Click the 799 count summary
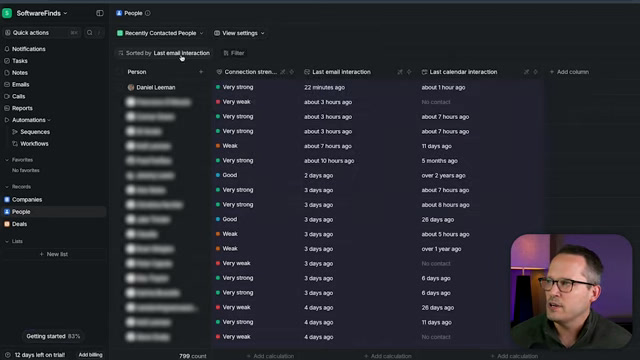This screenshot has width=640, height=360. coord(193,356)
